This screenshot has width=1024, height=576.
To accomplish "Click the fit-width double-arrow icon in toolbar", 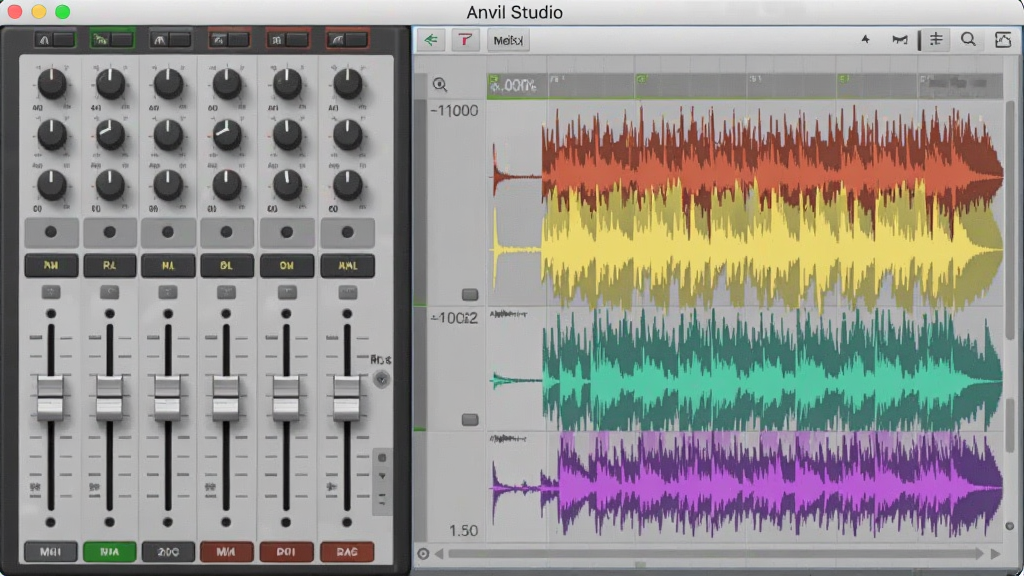I will point(900,40).
